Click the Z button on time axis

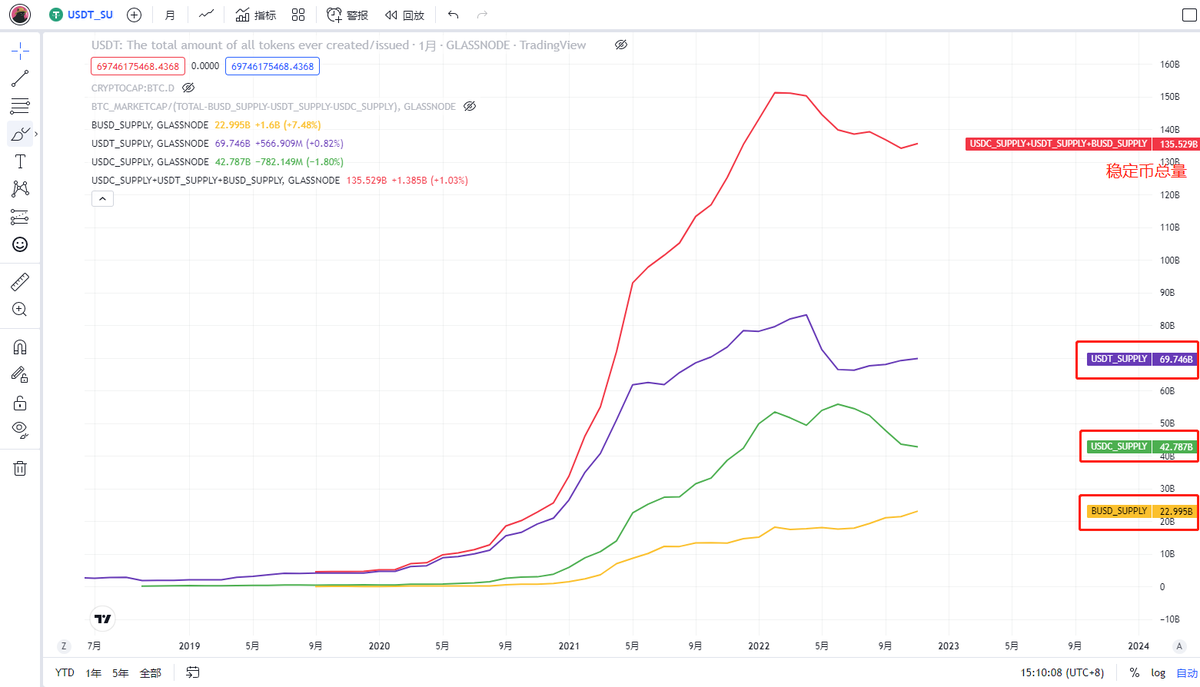(x=64, y=646)
